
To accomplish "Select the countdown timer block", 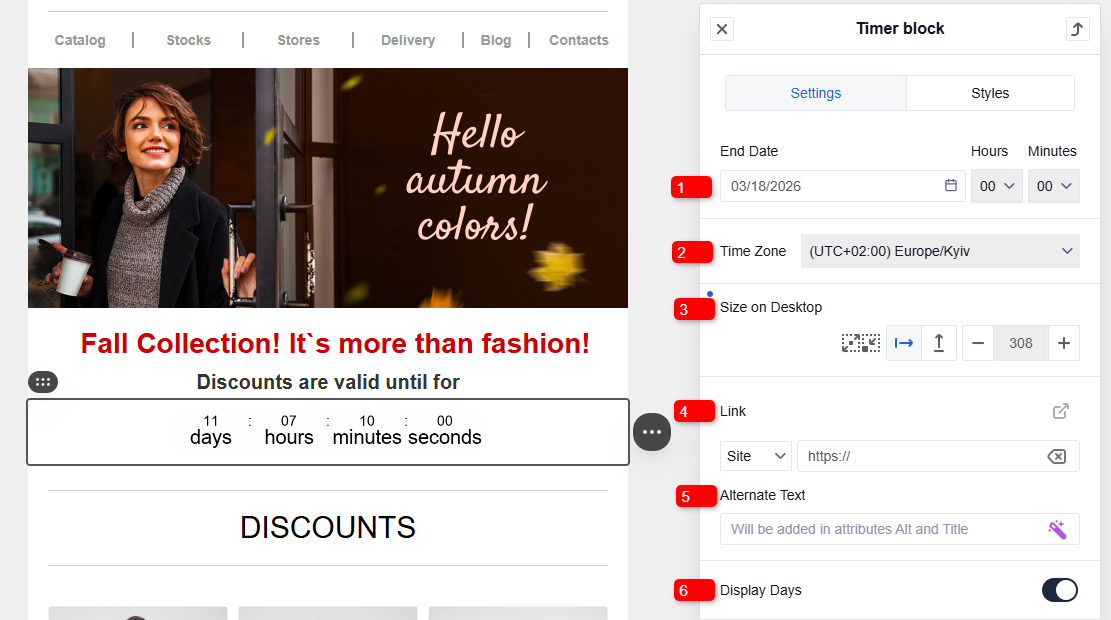I will coord(328,432).
